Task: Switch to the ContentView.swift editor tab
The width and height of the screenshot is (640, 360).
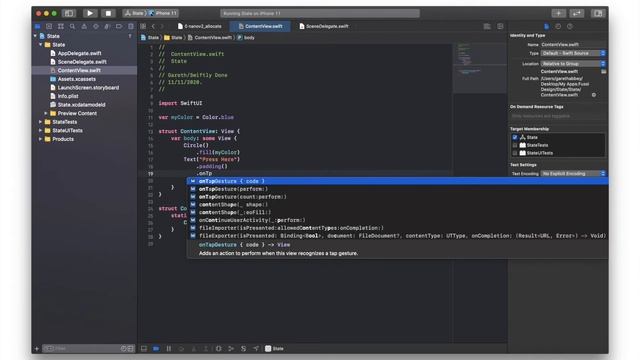Action: coord(260,26)
